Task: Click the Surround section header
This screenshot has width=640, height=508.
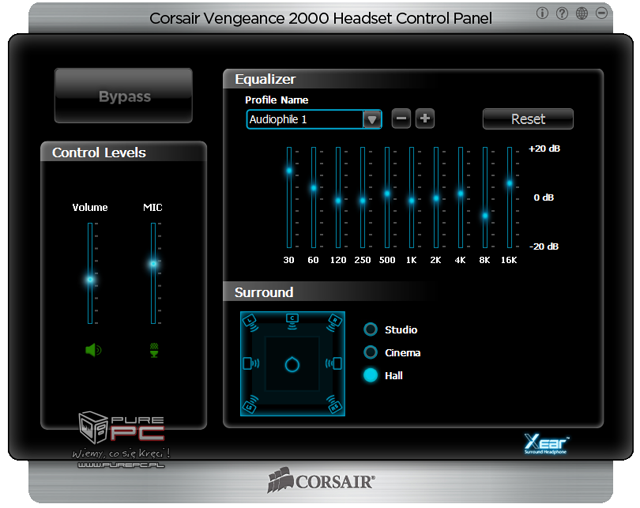Action: (264, 292)
